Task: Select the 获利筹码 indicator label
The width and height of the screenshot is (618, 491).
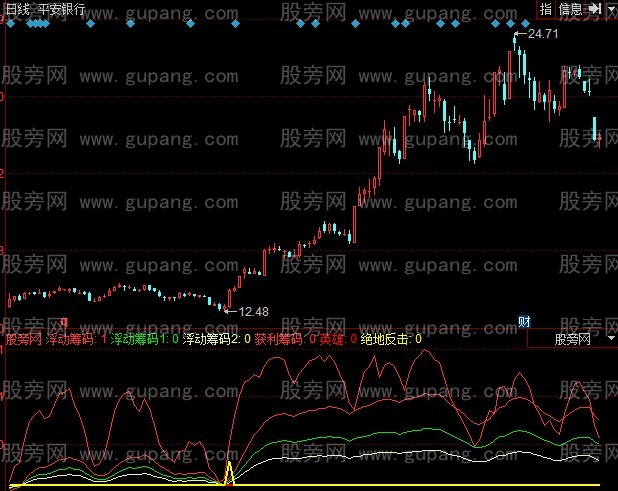Action: tap(280, 340)
